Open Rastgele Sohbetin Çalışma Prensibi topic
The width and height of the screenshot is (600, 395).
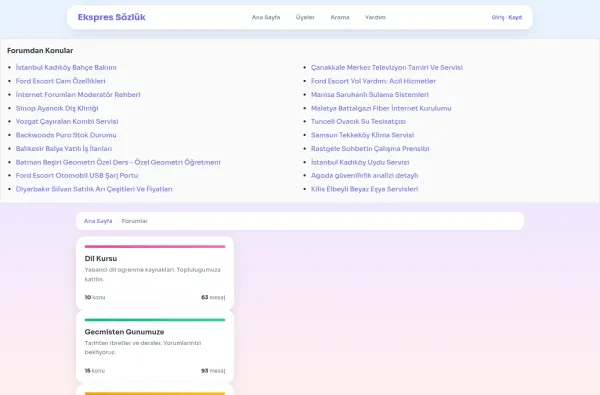click(370, 149)
